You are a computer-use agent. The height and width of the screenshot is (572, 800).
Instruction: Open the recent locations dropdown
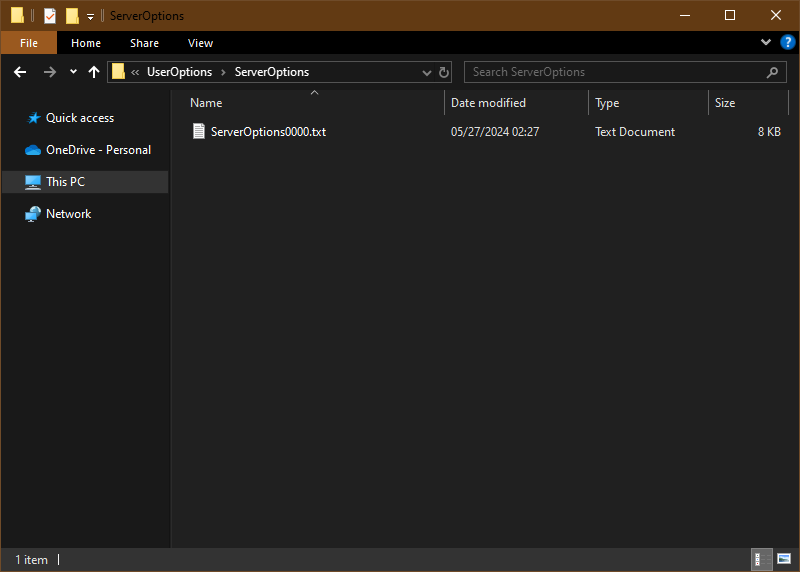pyautogui.click(x=73, y=72)
